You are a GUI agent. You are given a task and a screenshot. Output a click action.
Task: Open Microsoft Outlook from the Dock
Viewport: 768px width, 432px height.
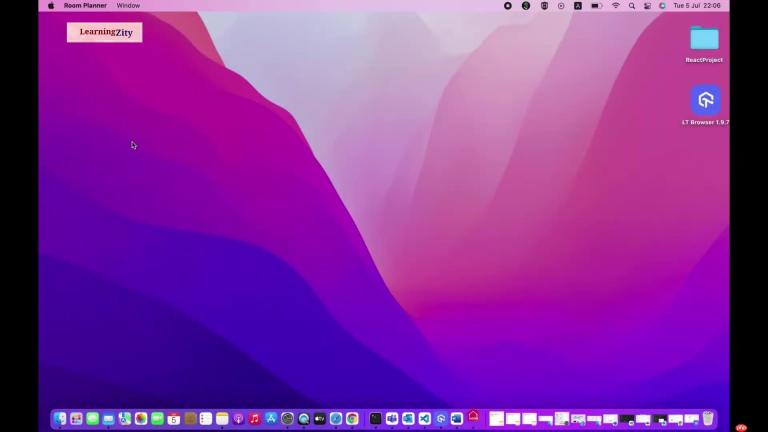[x=408, y=419]
